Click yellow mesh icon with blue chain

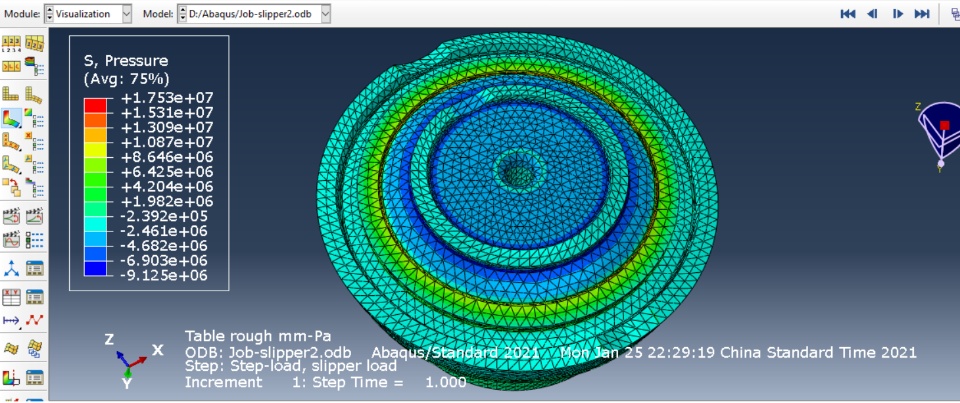tap(34, 349)
